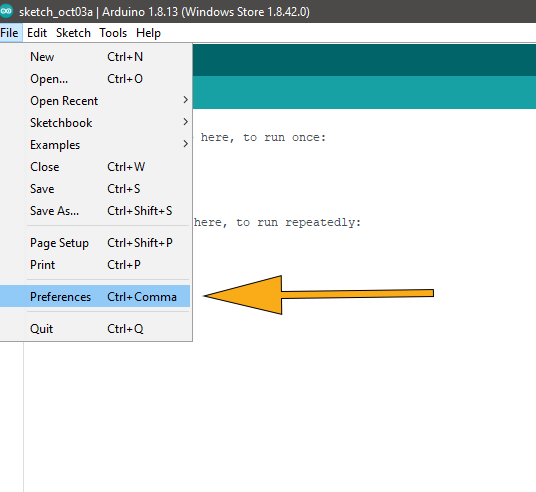Open the Help menu
The image size is (536, 492).
[x=148, y=33]
